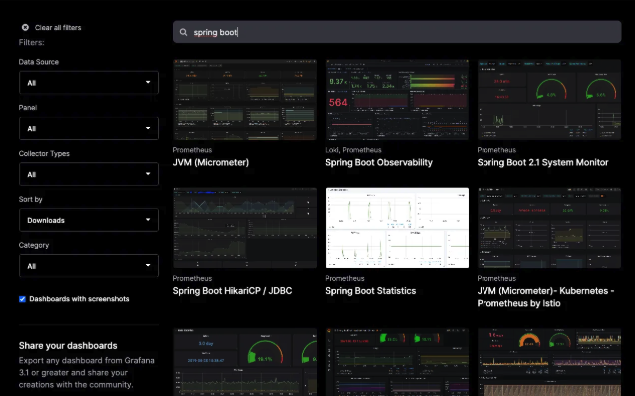Image resolution: width=635 pixels, height=396 pixels.
Task: Focus the 'spring boot' search field
Action: [x=397, y=32]
